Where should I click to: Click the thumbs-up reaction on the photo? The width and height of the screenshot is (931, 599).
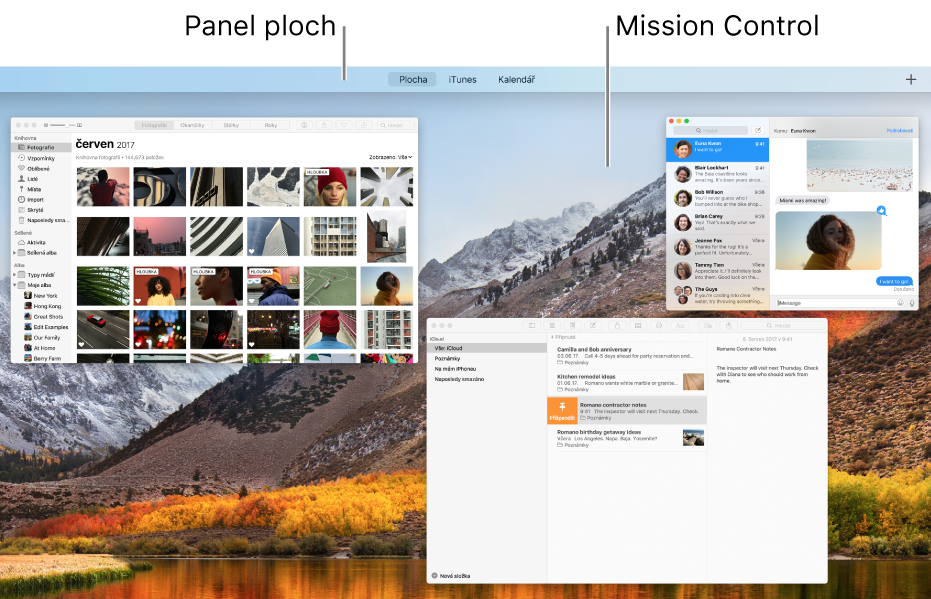881,210
